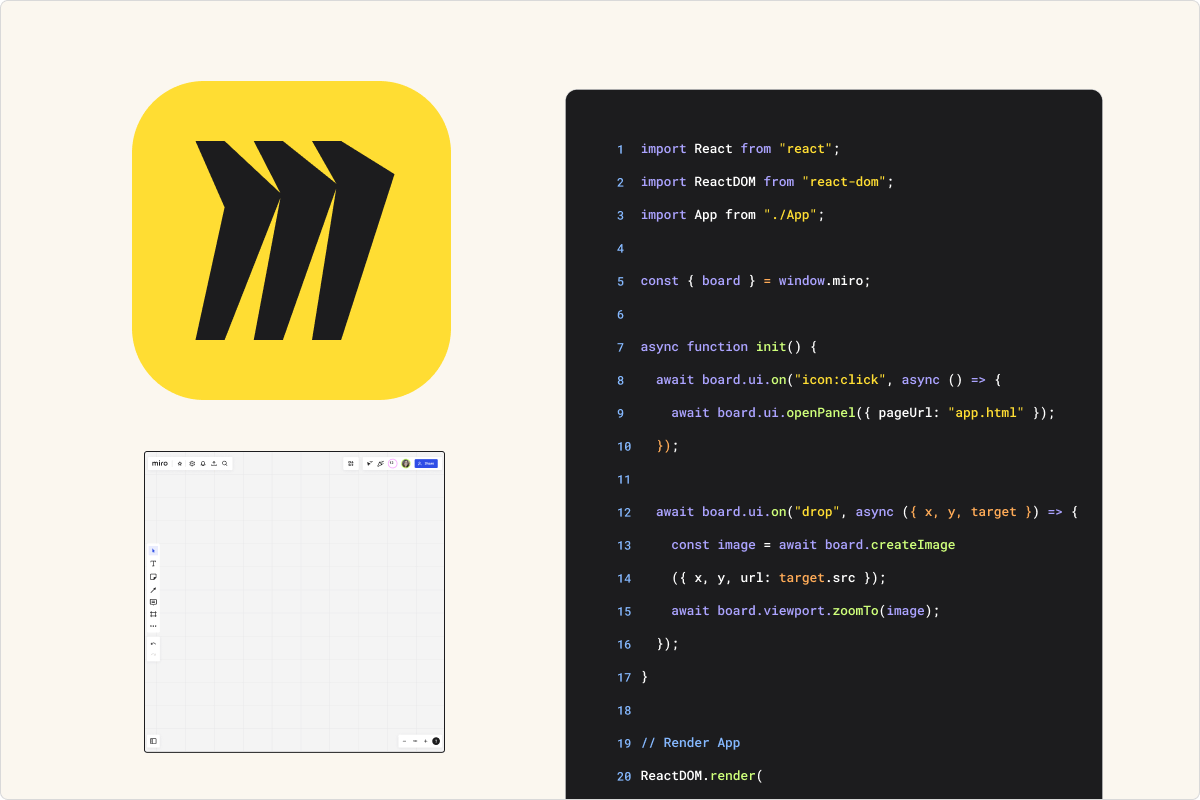1200x800 pixels.
Task: Open the apps and tools icon in top right toolbar
Action: [351, 463]
